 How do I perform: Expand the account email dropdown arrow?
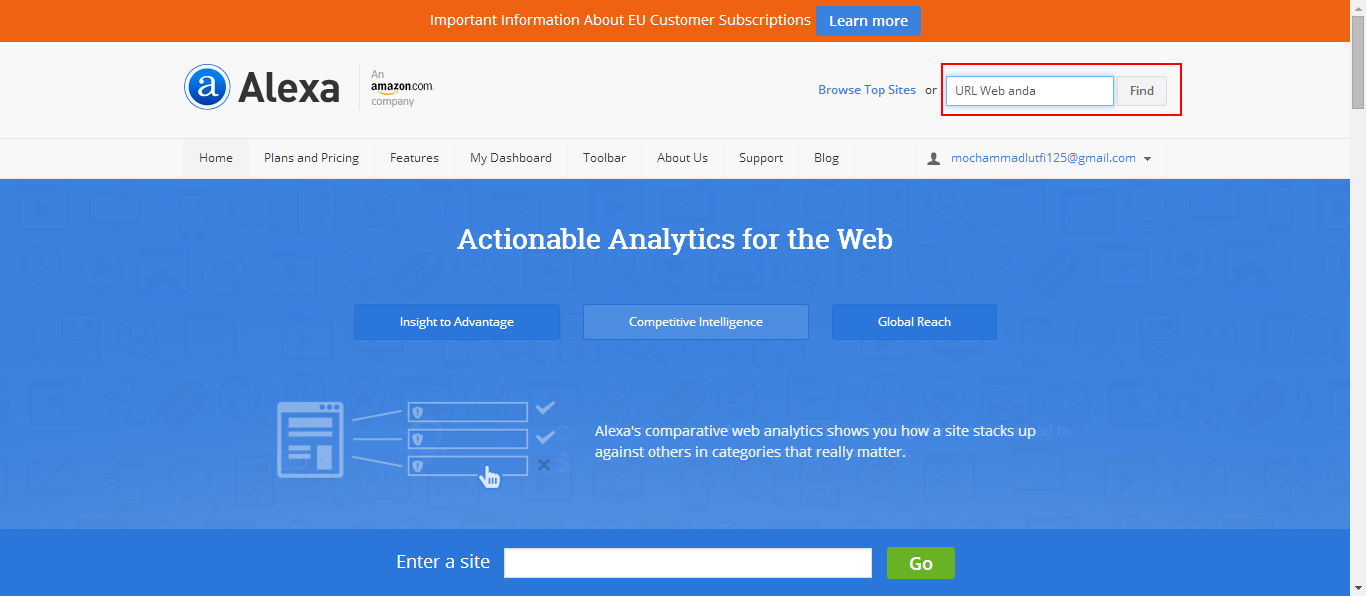1147,159
